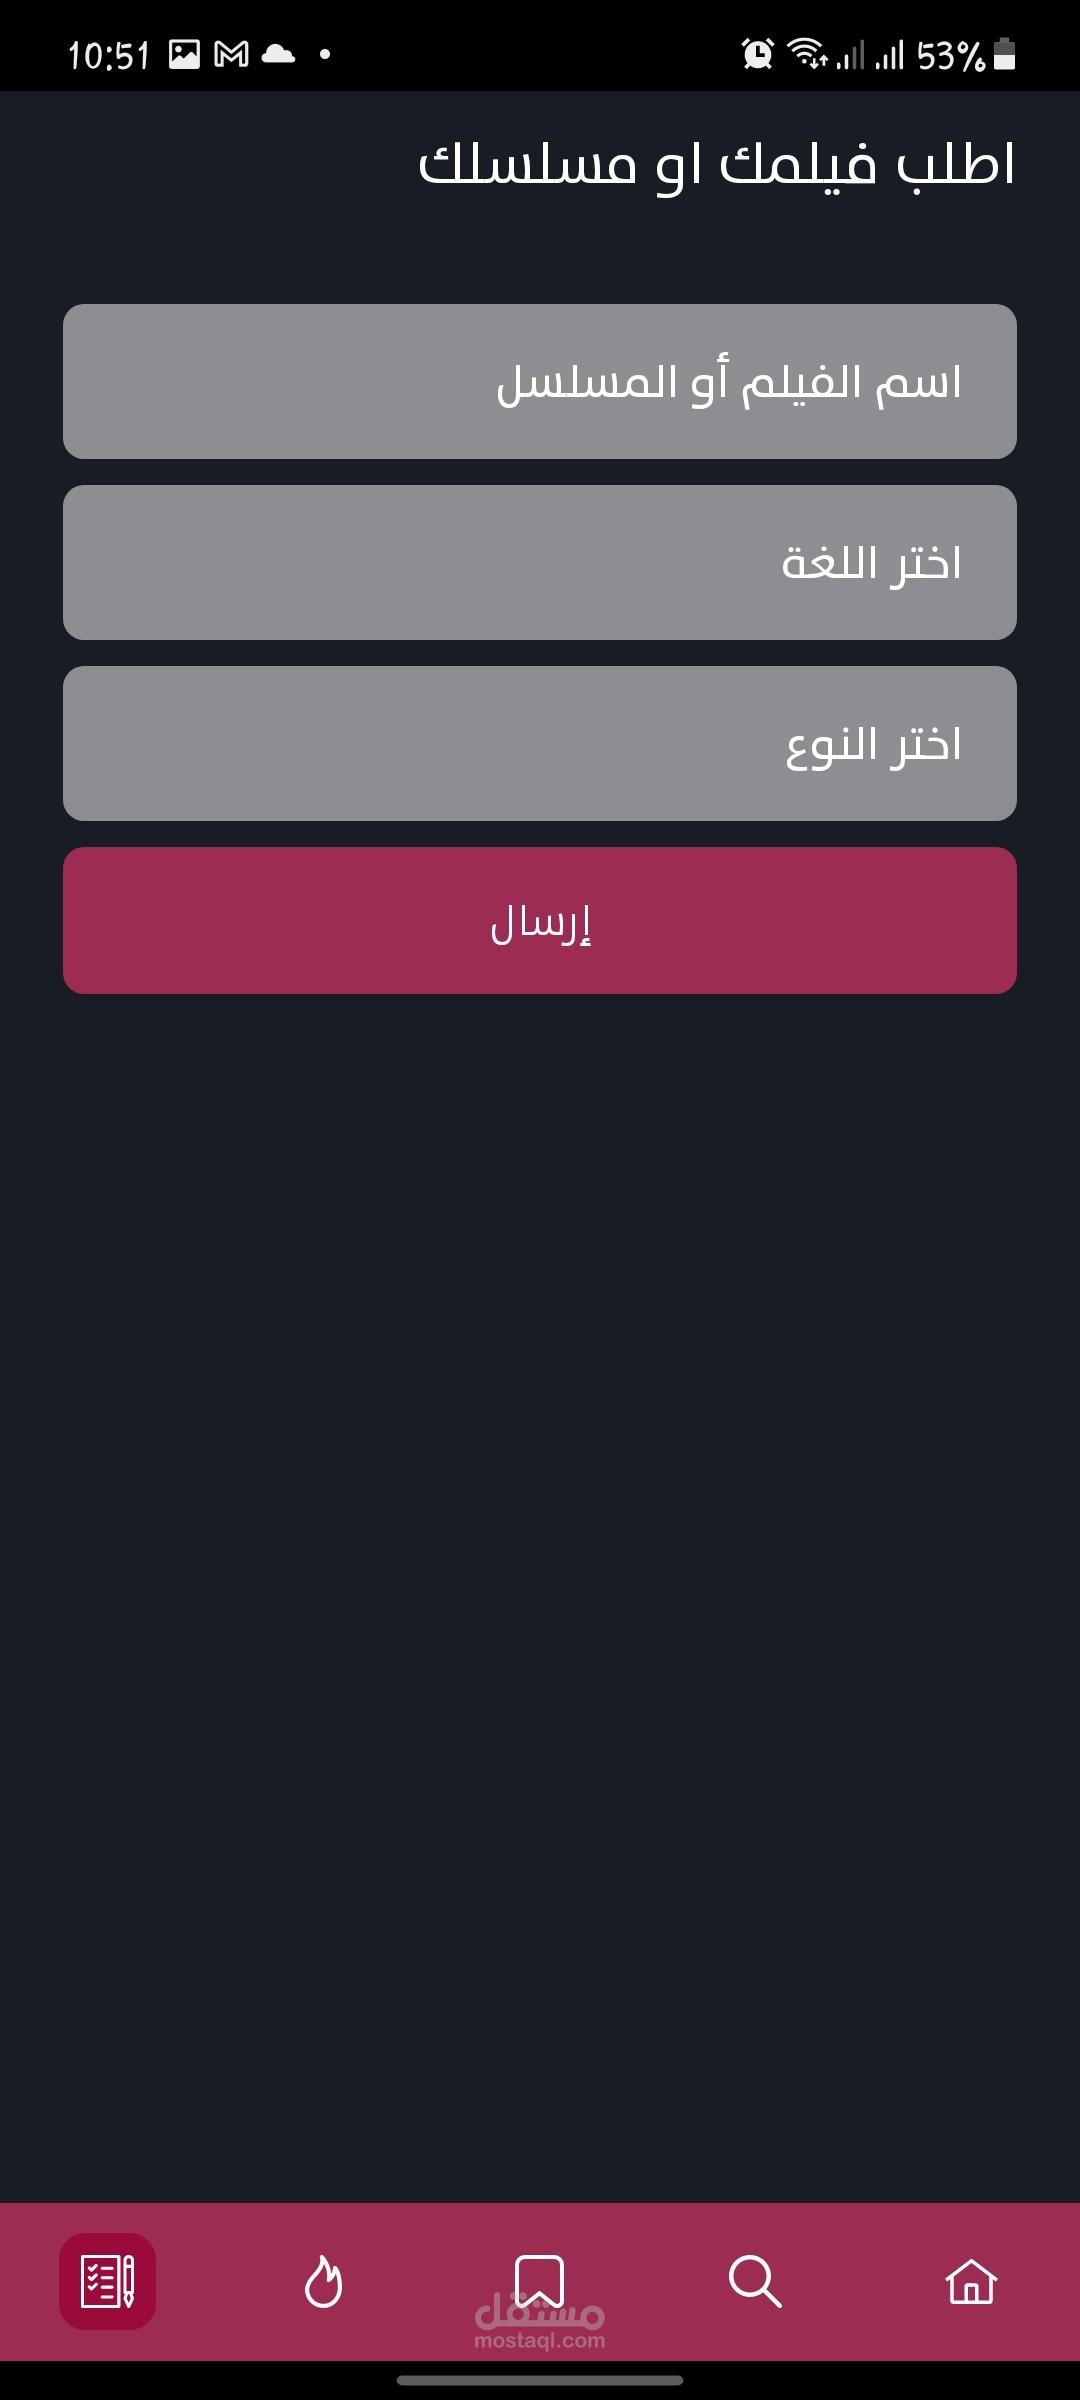Tap the cloud notification icon
Screen dimensions: 1080x2400
click(278, 54)
